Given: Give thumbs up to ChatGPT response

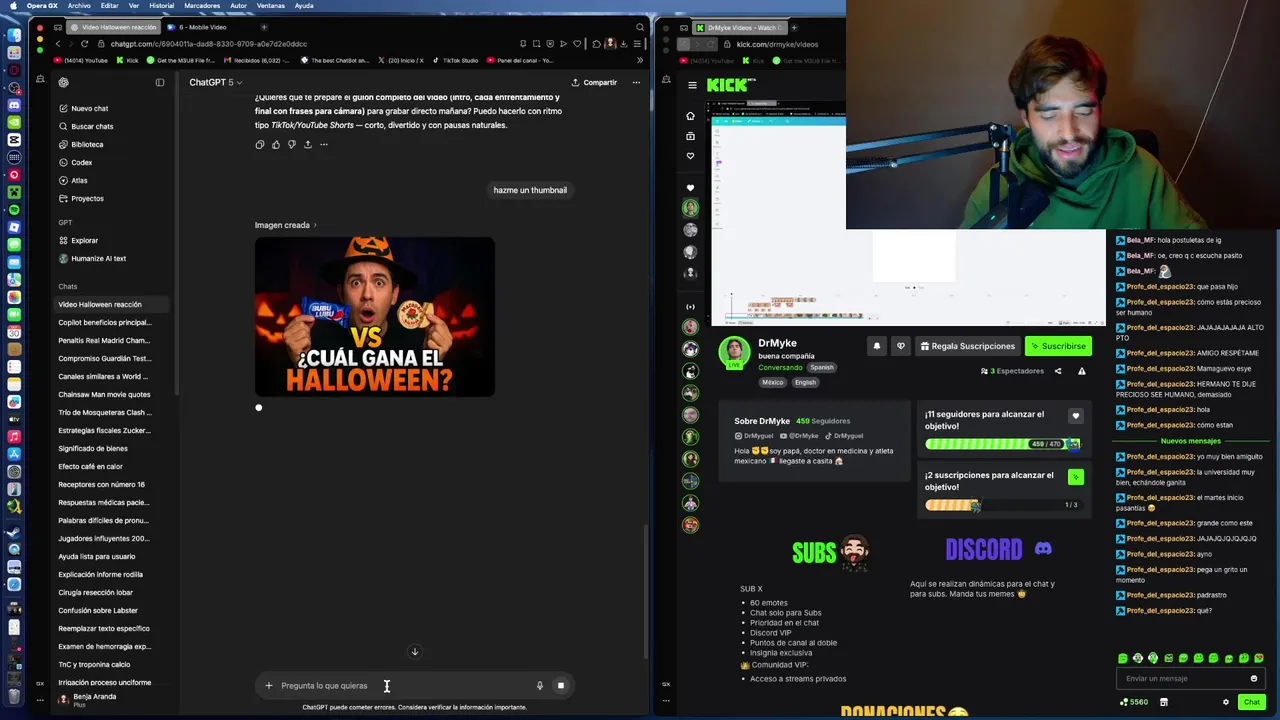Looking at the screenshot, I should pyautogui.click(x=276, y=144).
